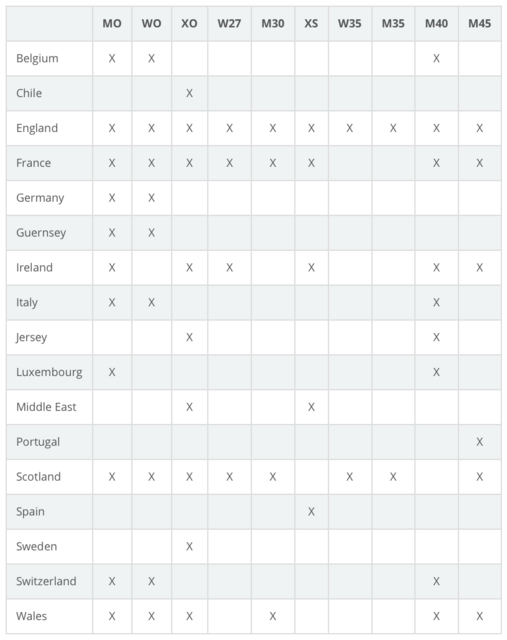
Task: Select the Spain XS X mark
Action: (x=311, y=512)
